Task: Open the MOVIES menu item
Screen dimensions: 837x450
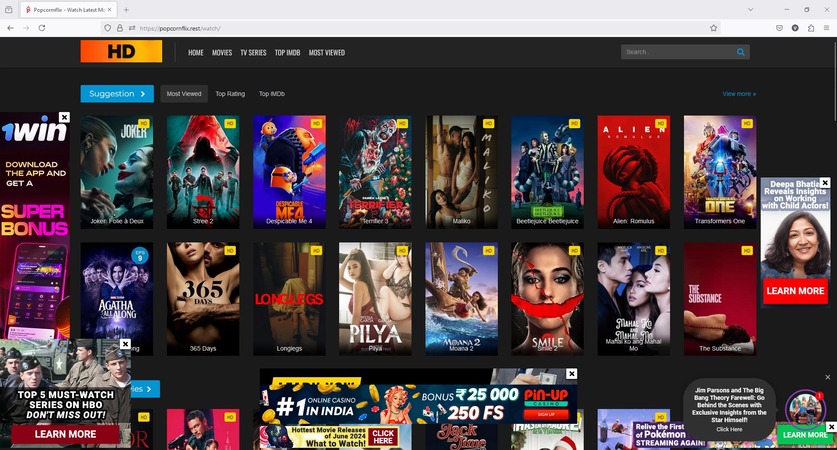Action: click(222, 52)
